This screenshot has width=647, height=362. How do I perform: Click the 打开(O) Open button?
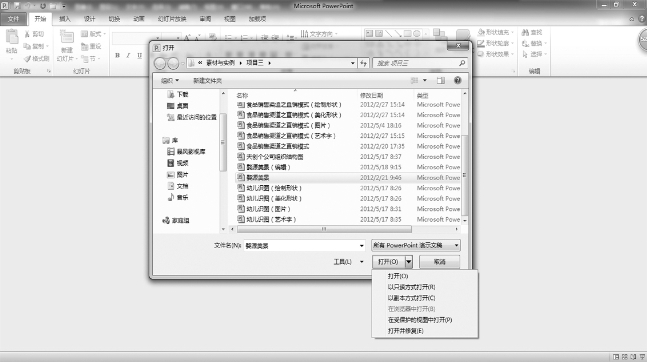click(x=388, y=262)
